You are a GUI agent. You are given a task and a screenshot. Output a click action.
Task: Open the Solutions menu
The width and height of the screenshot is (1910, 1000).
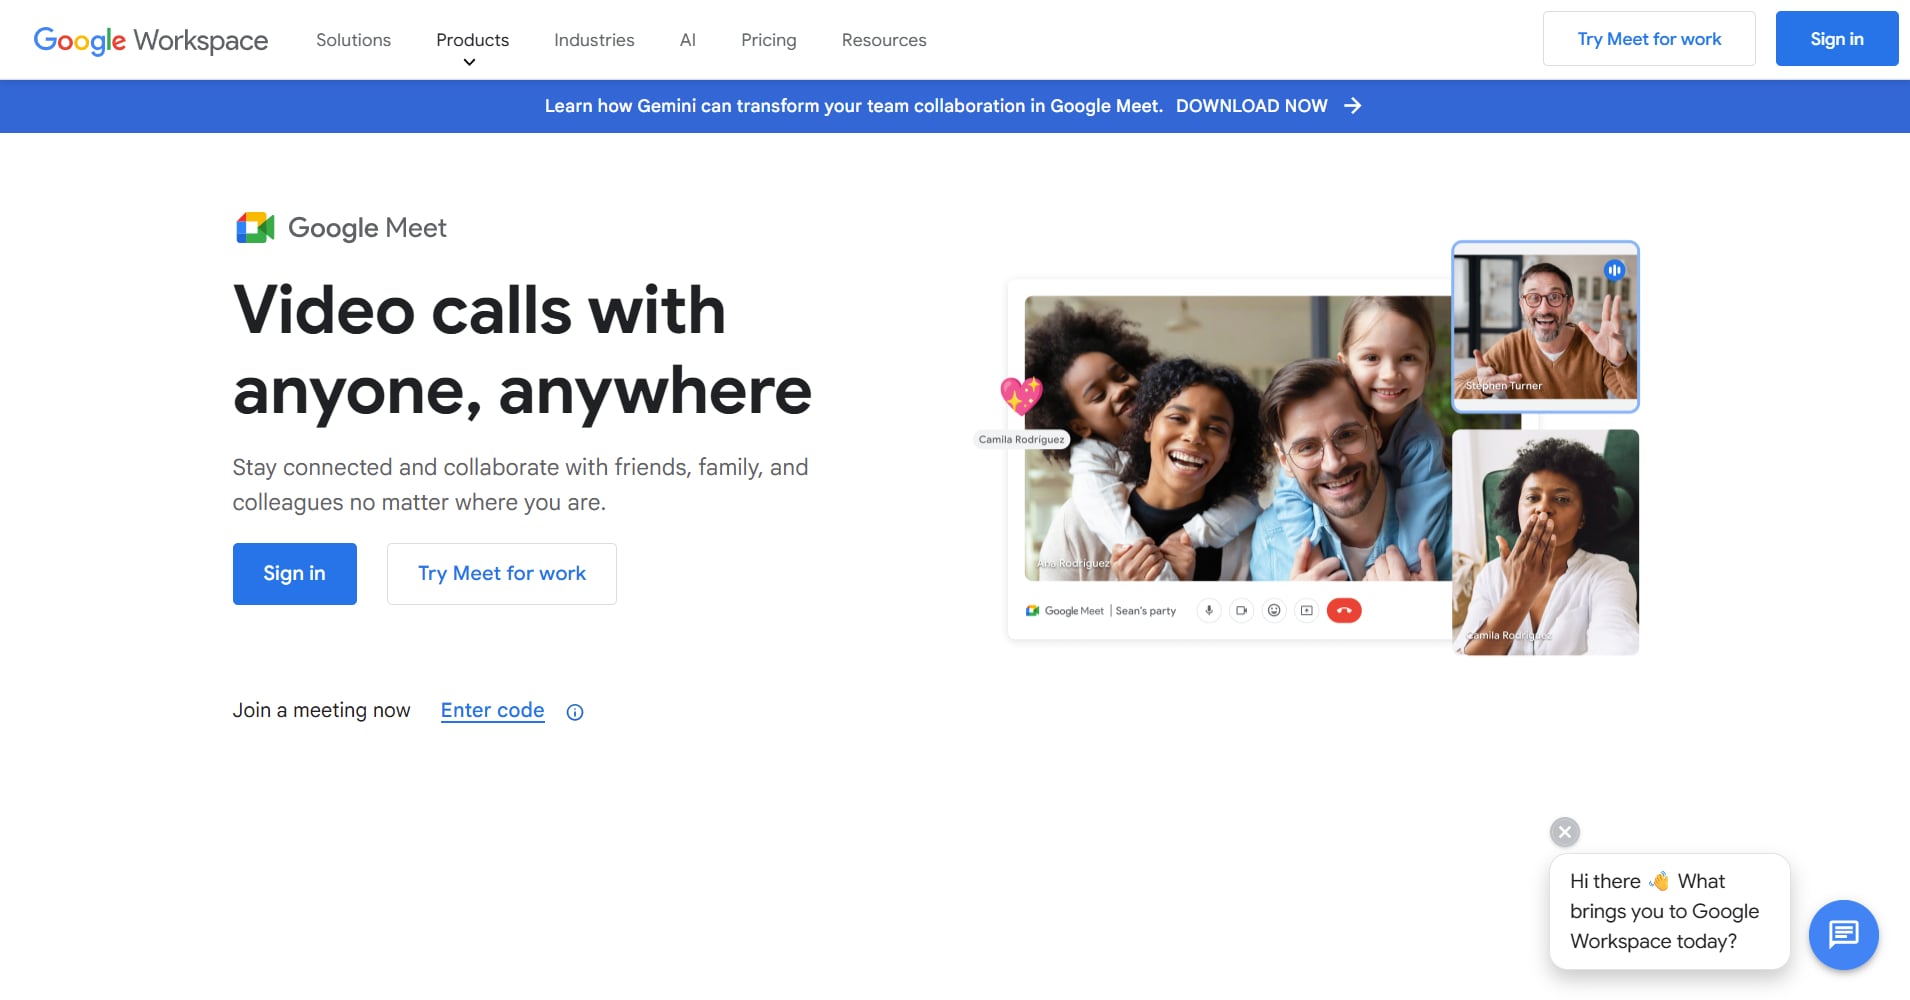pos(353,40)
